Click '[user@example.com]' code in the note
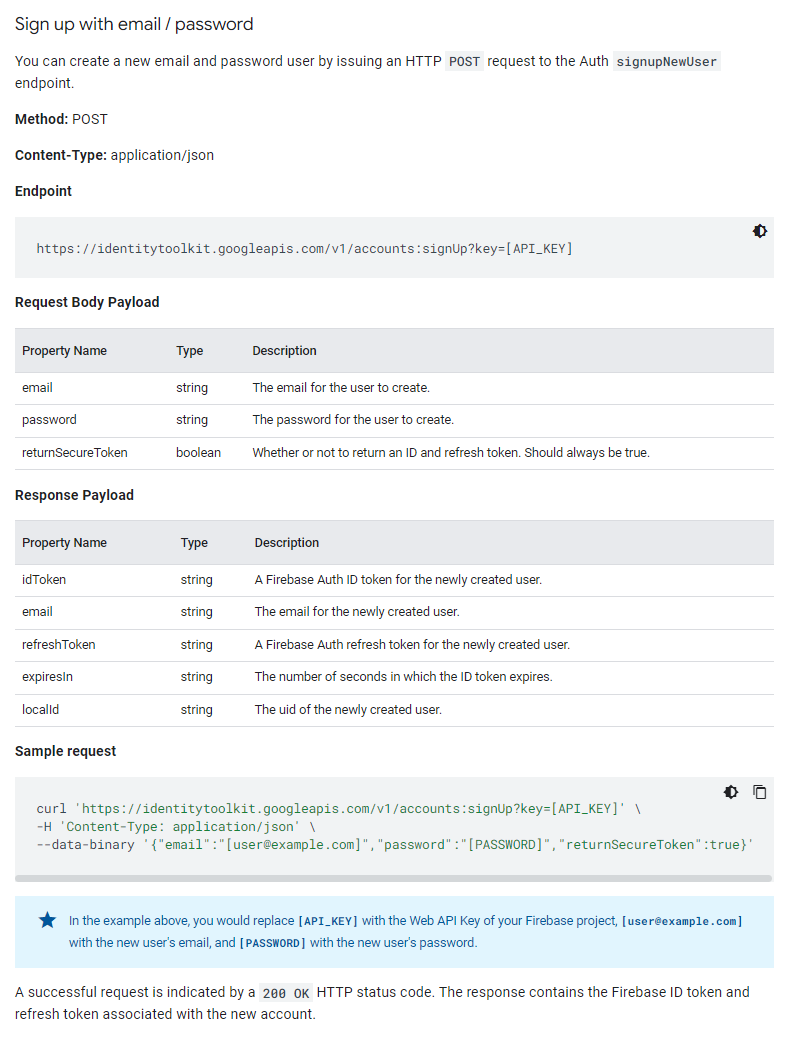 682,921
